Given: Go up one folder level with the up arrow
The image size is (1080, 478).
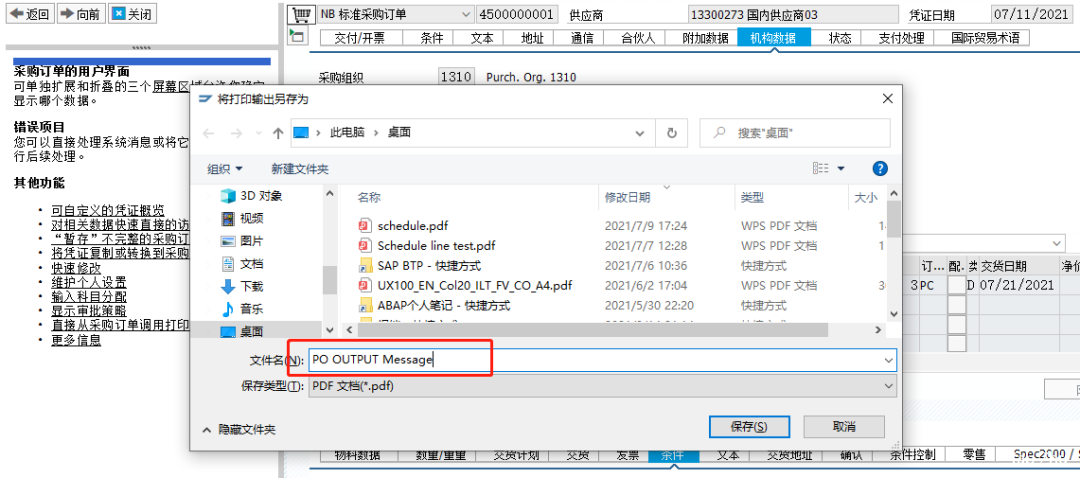Looking at the screenshot, I should pyautogui.click(x=278, y=133).
